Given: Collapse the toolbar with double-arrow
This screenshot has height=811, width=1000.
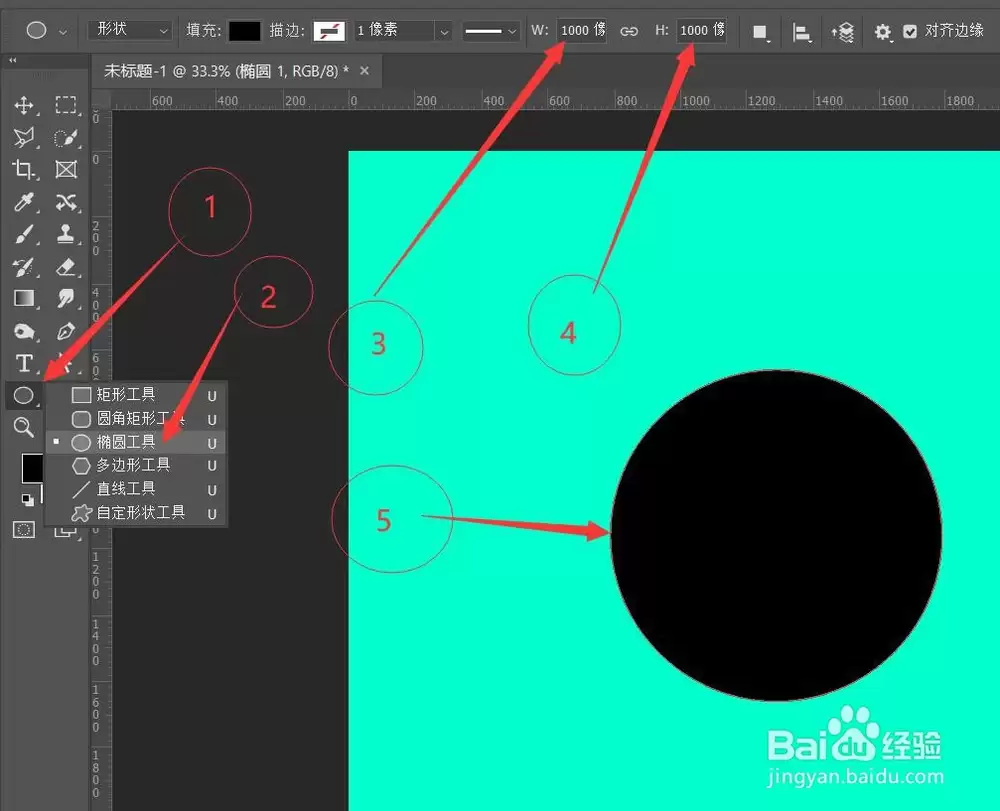Looking at the screenshot, I should [x=12, y=60].
